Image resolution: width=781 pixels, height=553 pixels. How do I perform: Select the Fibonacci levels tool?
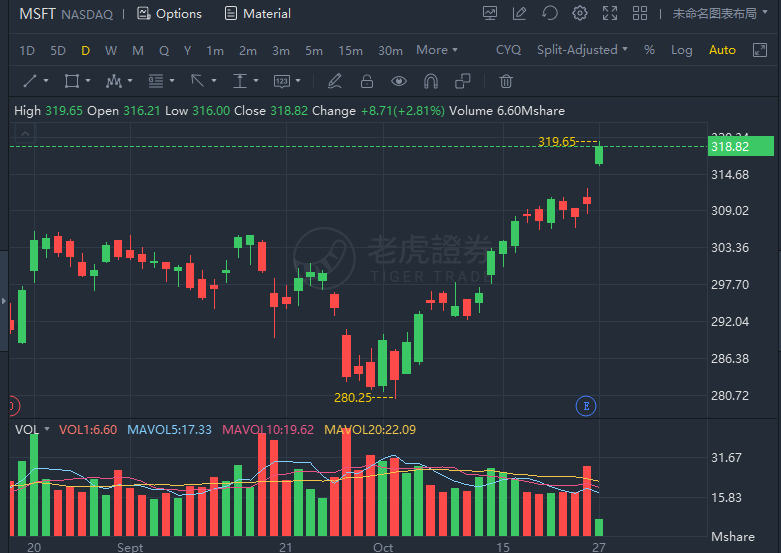tap(156, 81)
